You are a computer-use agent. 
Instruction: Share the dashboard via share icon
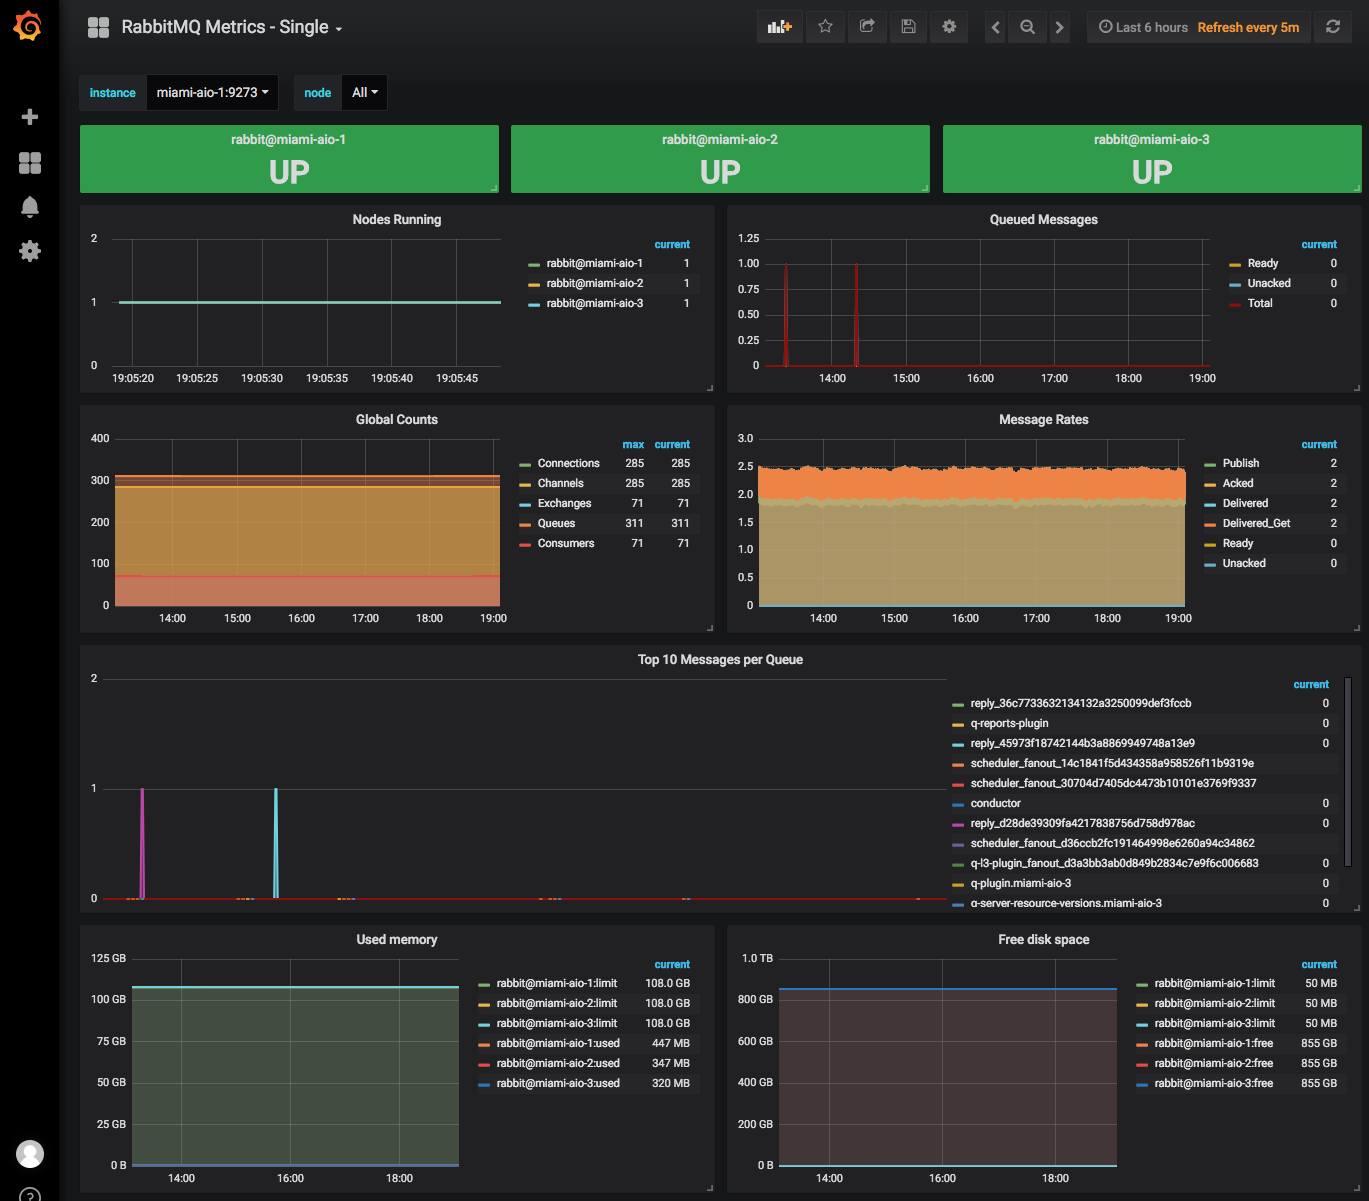(867, 27)
